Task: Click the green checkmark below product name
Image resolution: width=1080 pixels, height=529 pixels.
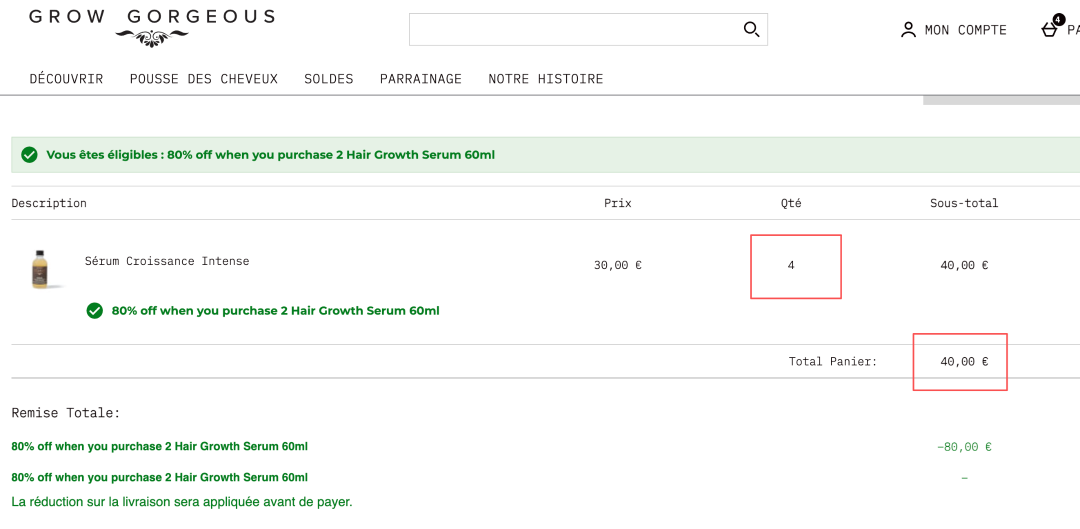Action: 95,311
